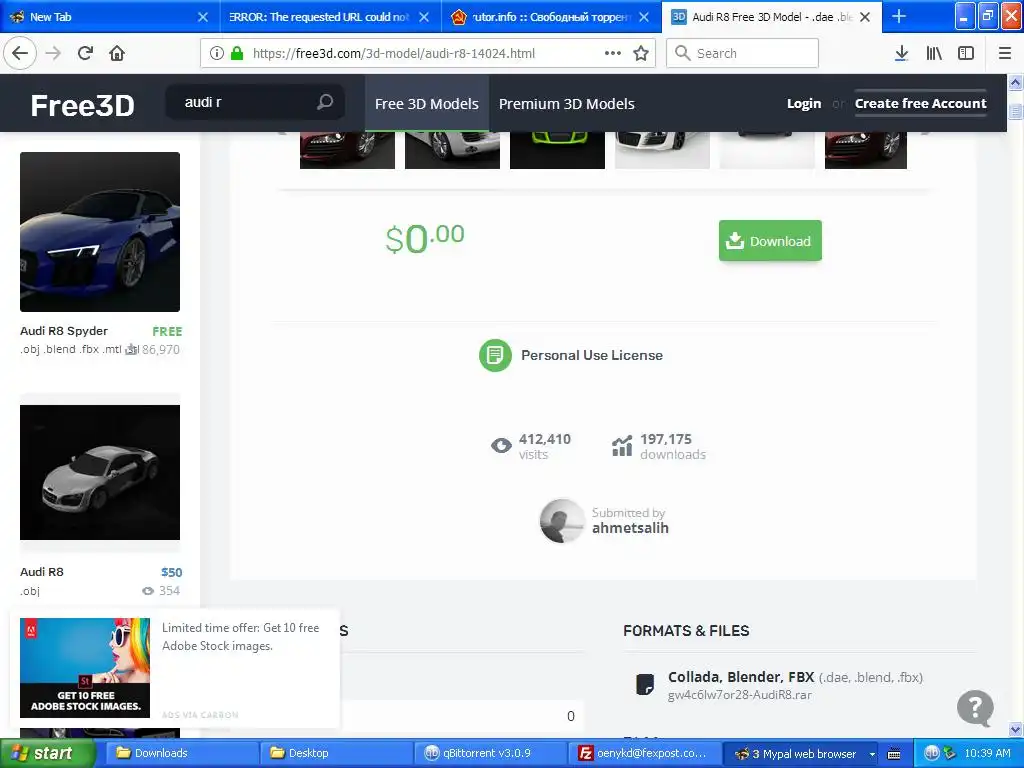Switch to the rutor.info tab
This screenshot has width=1024, height=768.
[550, 17]
